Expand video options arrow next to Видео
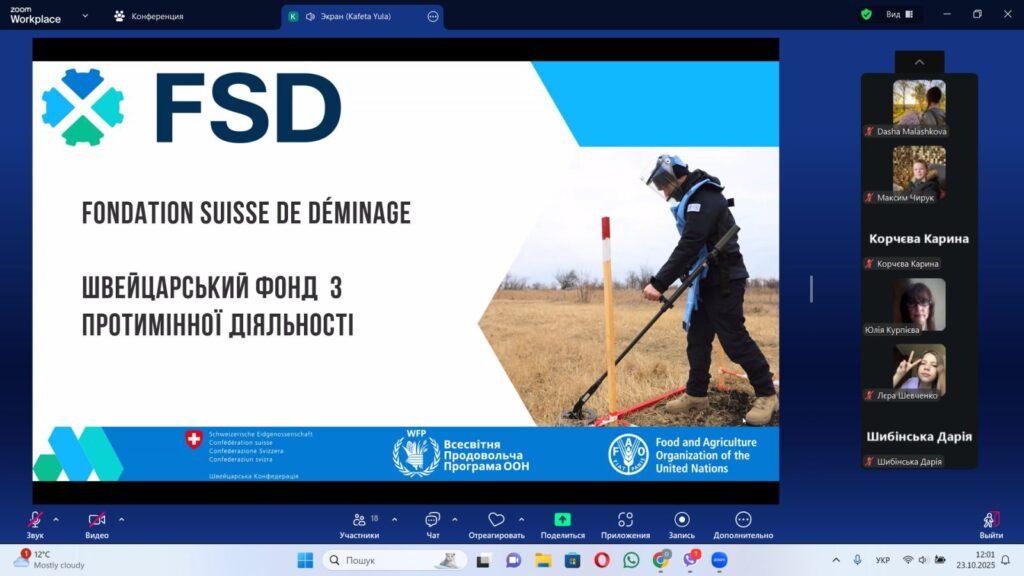Image resolution: width=1024 pixels, height=576 pixels. click(122, 519)
